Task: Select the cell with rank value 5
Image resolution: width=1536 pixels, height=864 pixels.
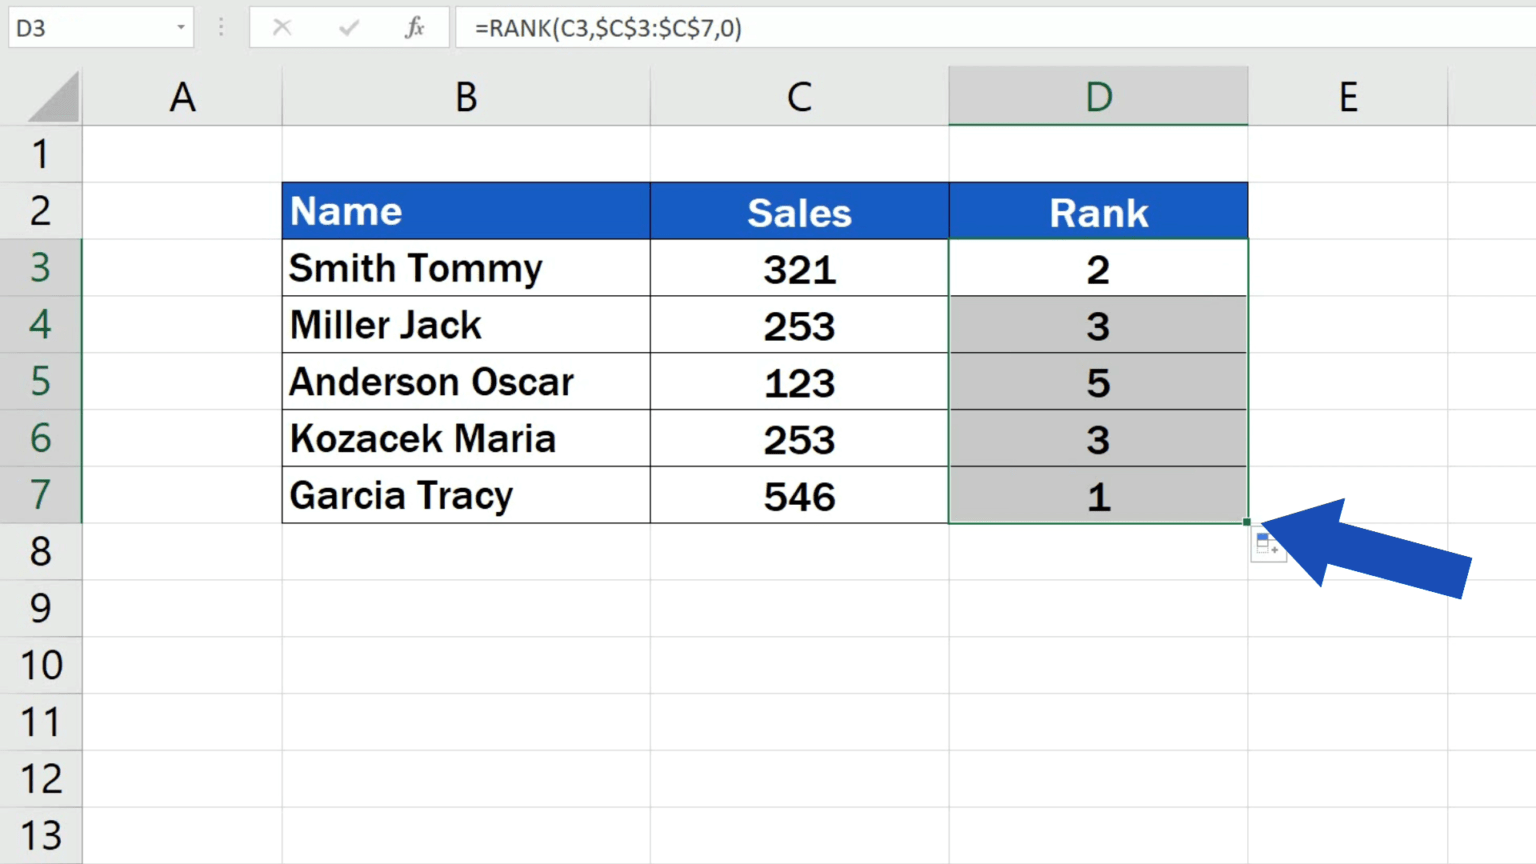Action: [x=1098, y=382]
